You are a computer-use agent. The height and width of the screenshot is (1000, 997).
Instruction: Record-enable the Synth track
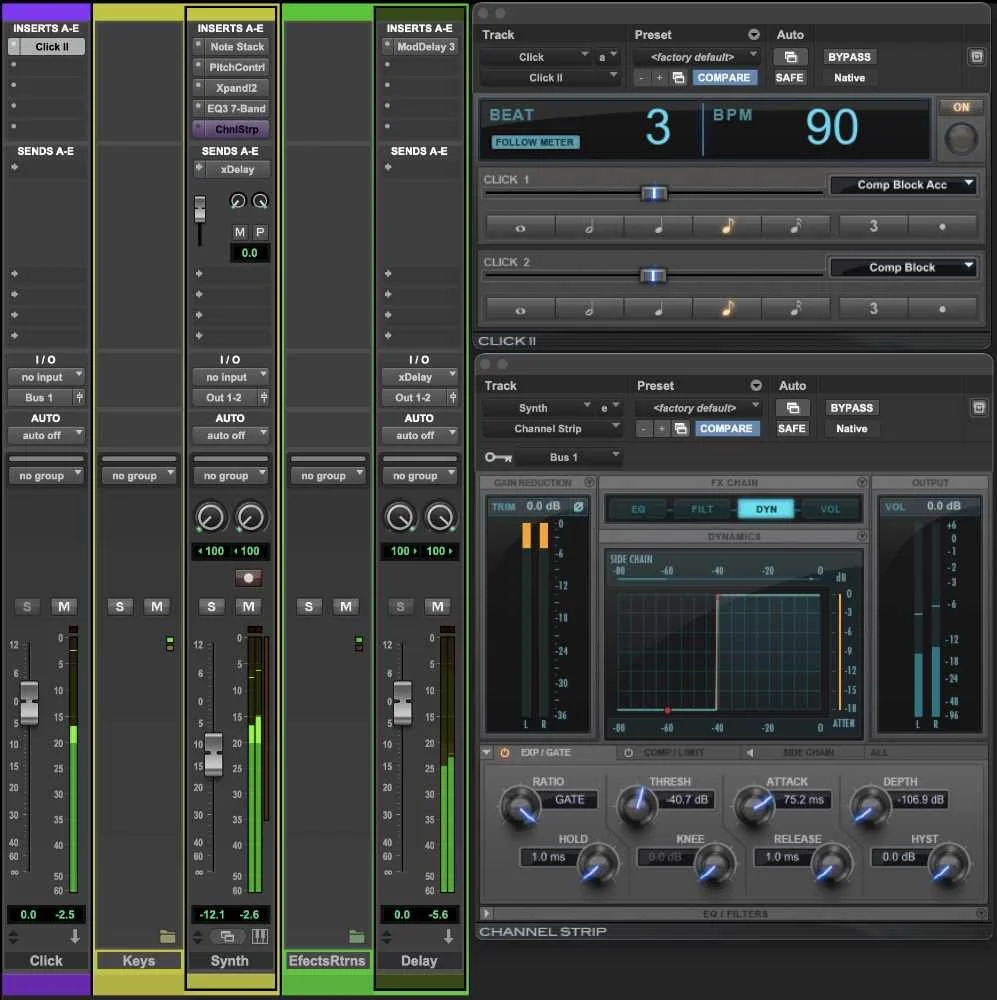pyautogui.click(x=249, y=578)
